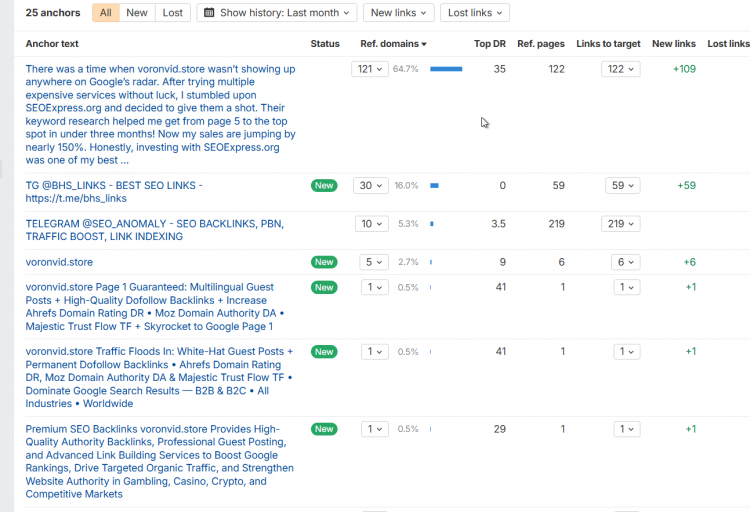Sort by the Lost links column header
The width and height of the screenshot is (750, 512).
coord(728,44)
